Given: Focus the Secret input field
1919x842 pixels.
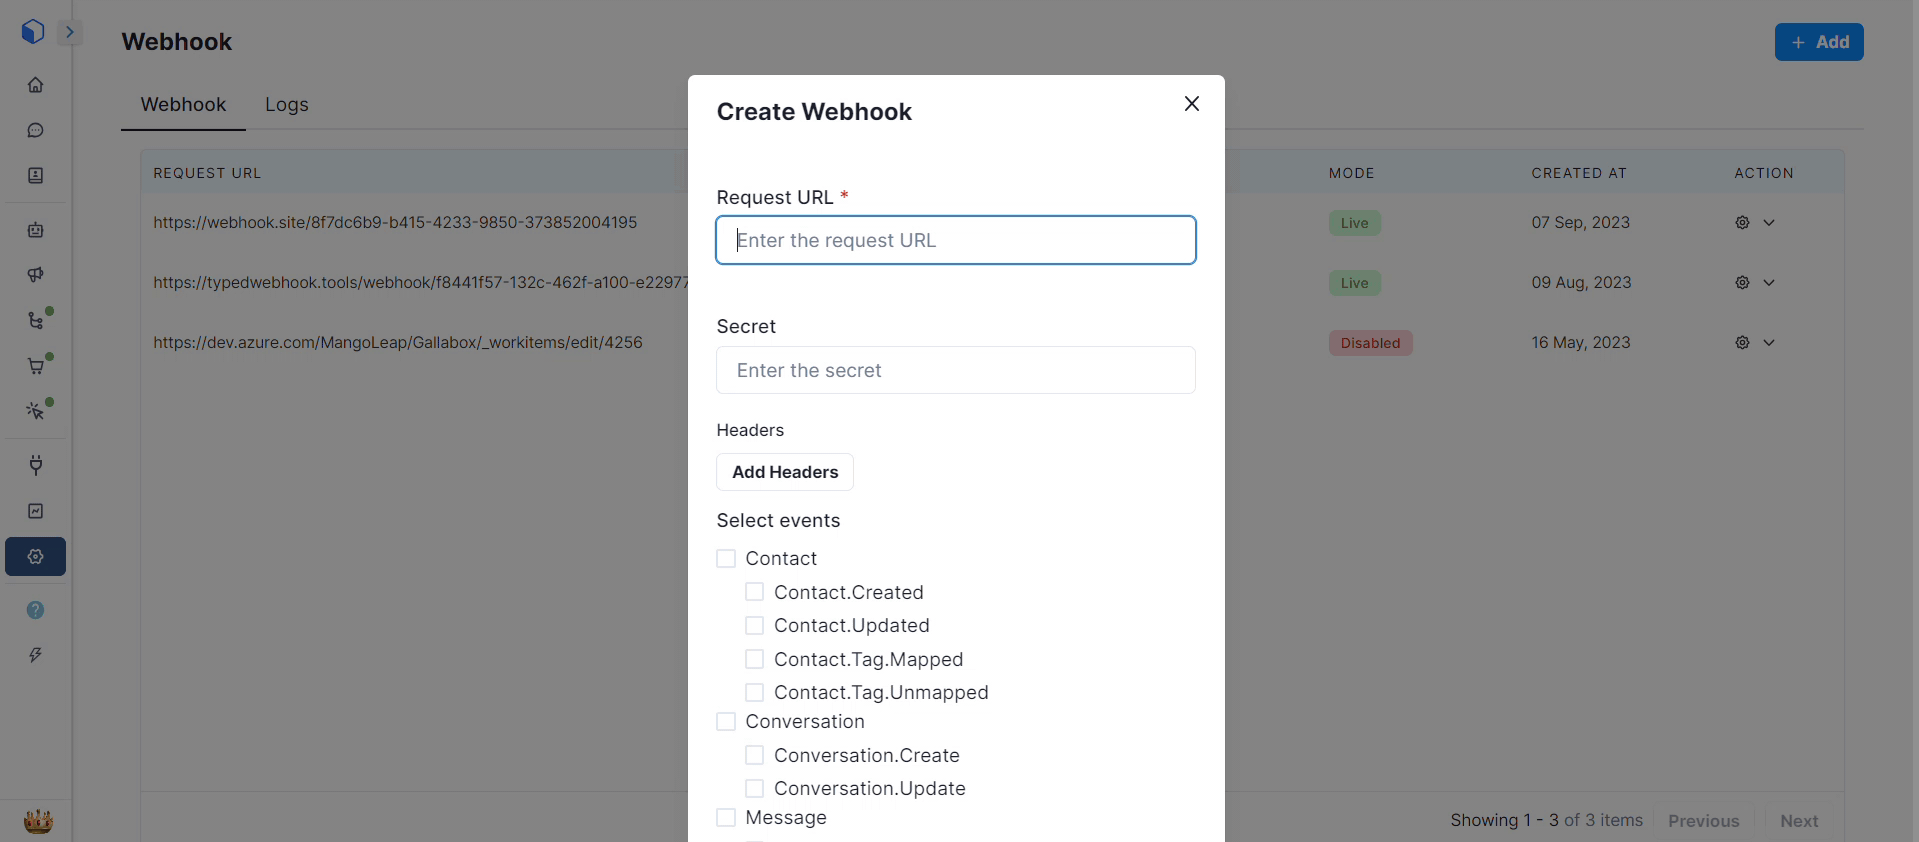Looking at the screenshot, I should point(955,370).
